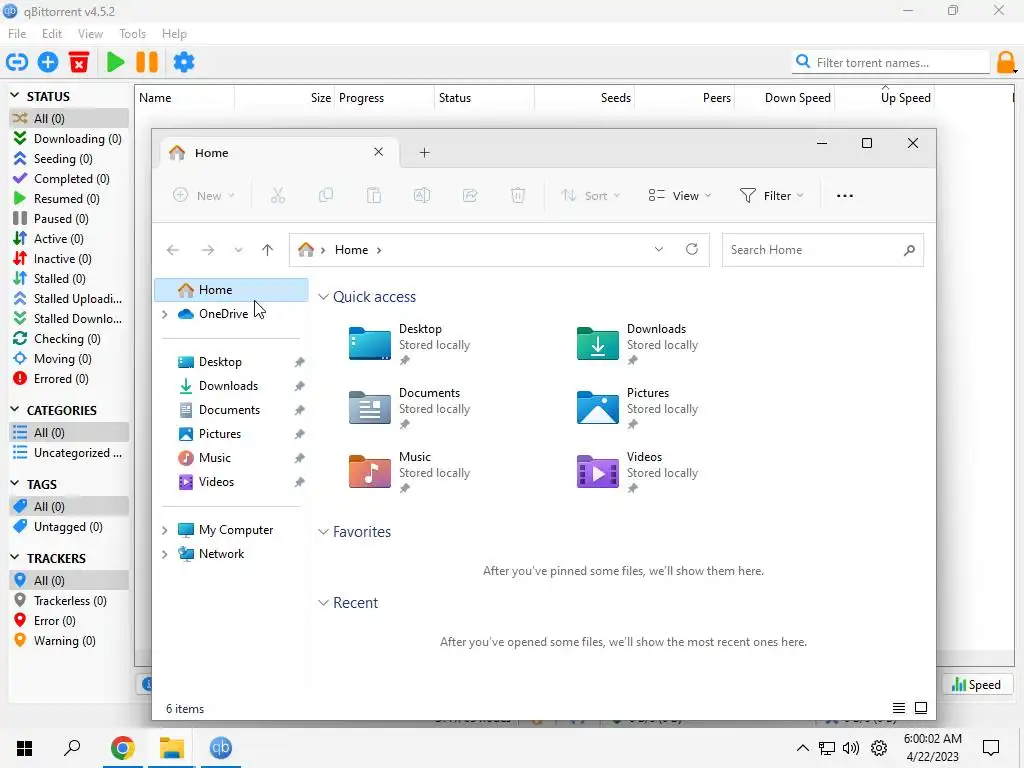Click the orange Pause icon in qBittorrent
The height and width of the screenshot is (768, 1024).
point(147,63)
